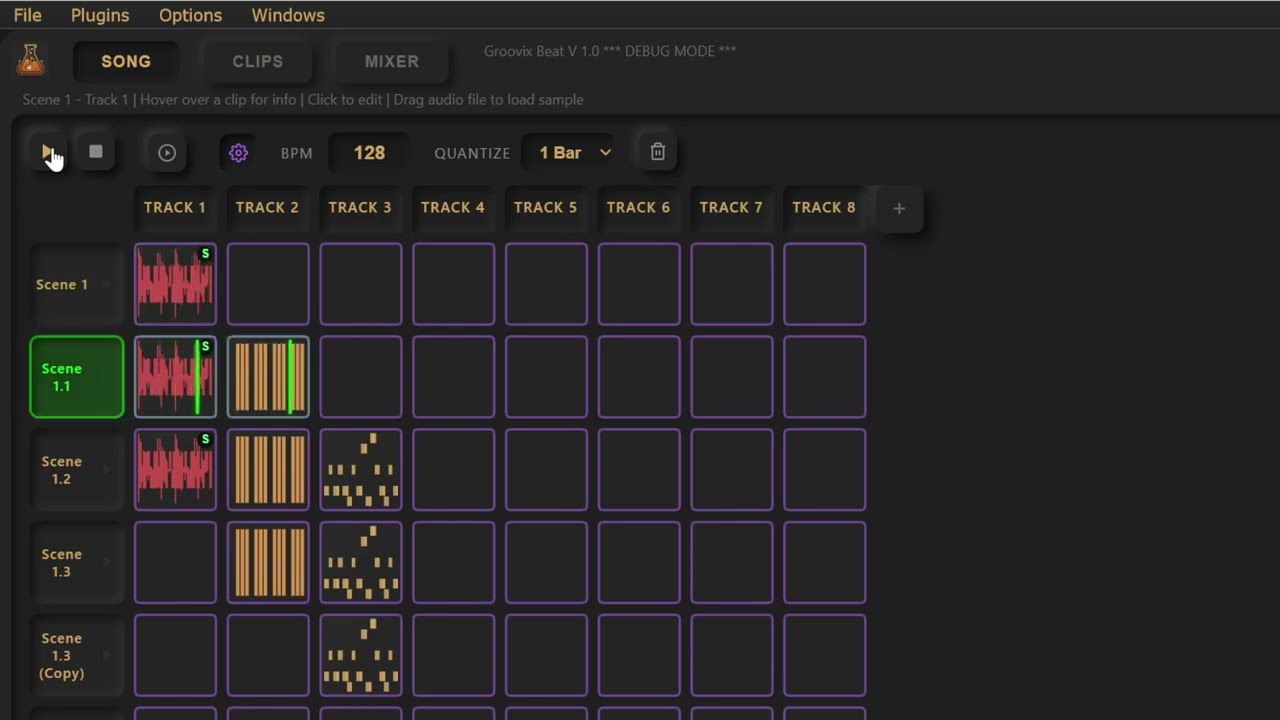Select the empty clip slot in Scene 1 Track 2
This screenshot has width=1280, height=720.
(x=268, y=284)
